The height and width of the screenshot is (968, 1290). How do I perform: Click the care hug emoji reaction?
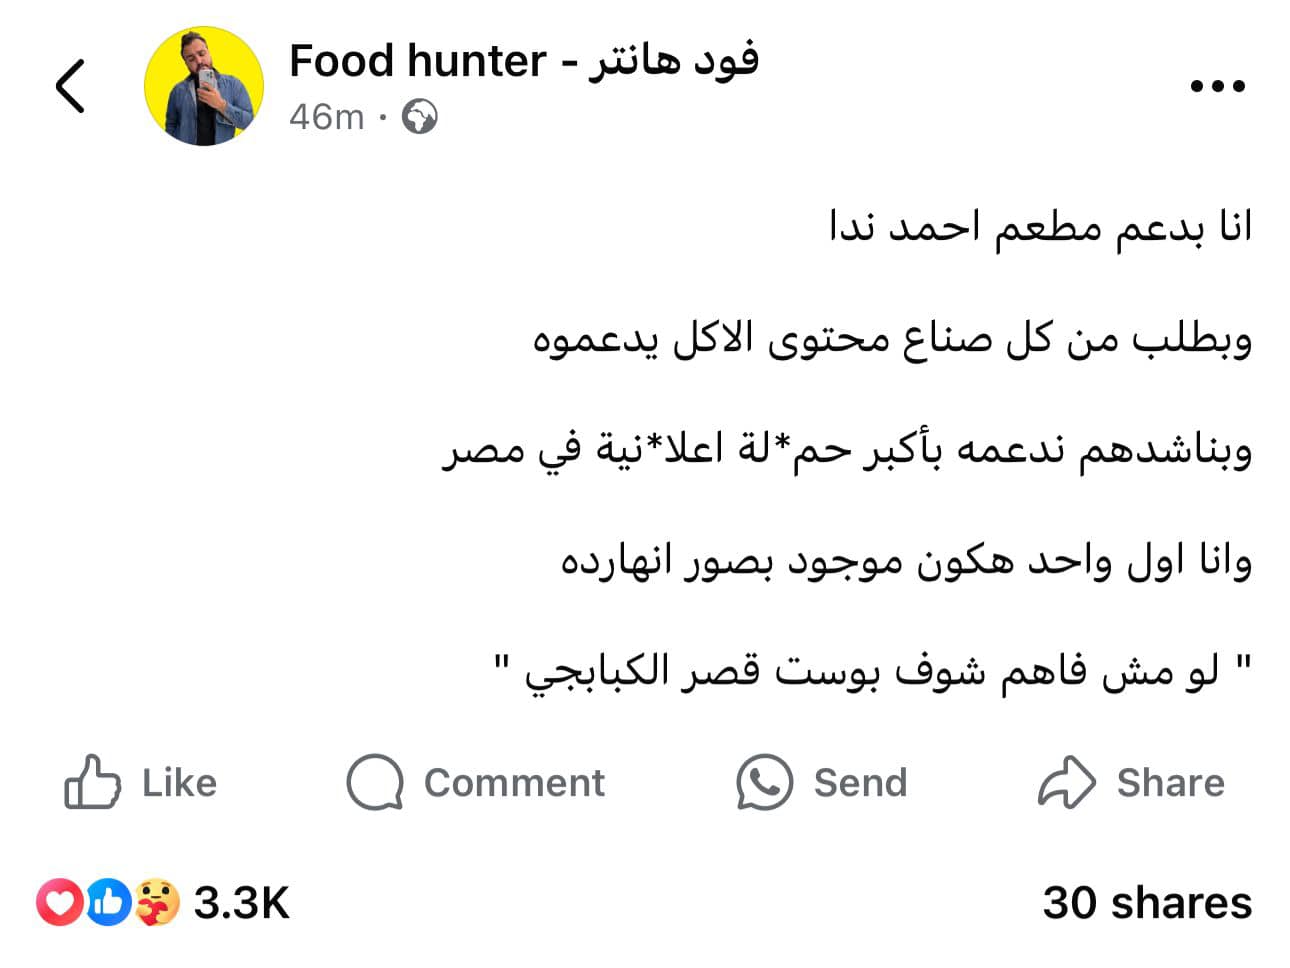pos(156,903)
